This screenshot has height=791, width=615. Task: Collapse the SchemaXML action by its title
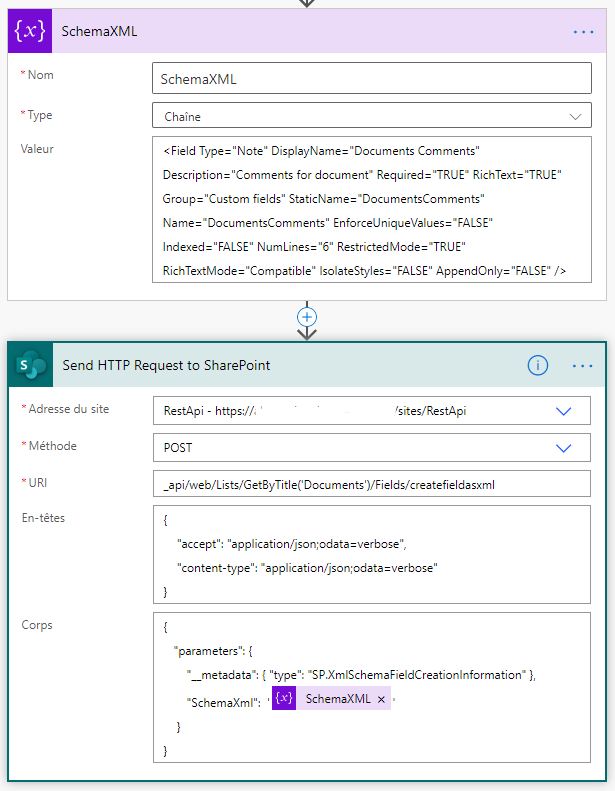click(x=99, y=31)
